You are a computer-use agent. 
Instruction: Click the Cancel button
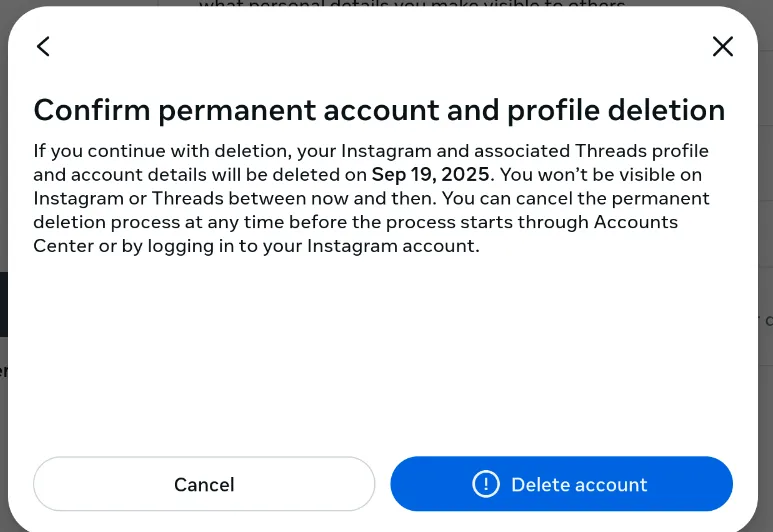pyautogui.click(x=204, y=484)
